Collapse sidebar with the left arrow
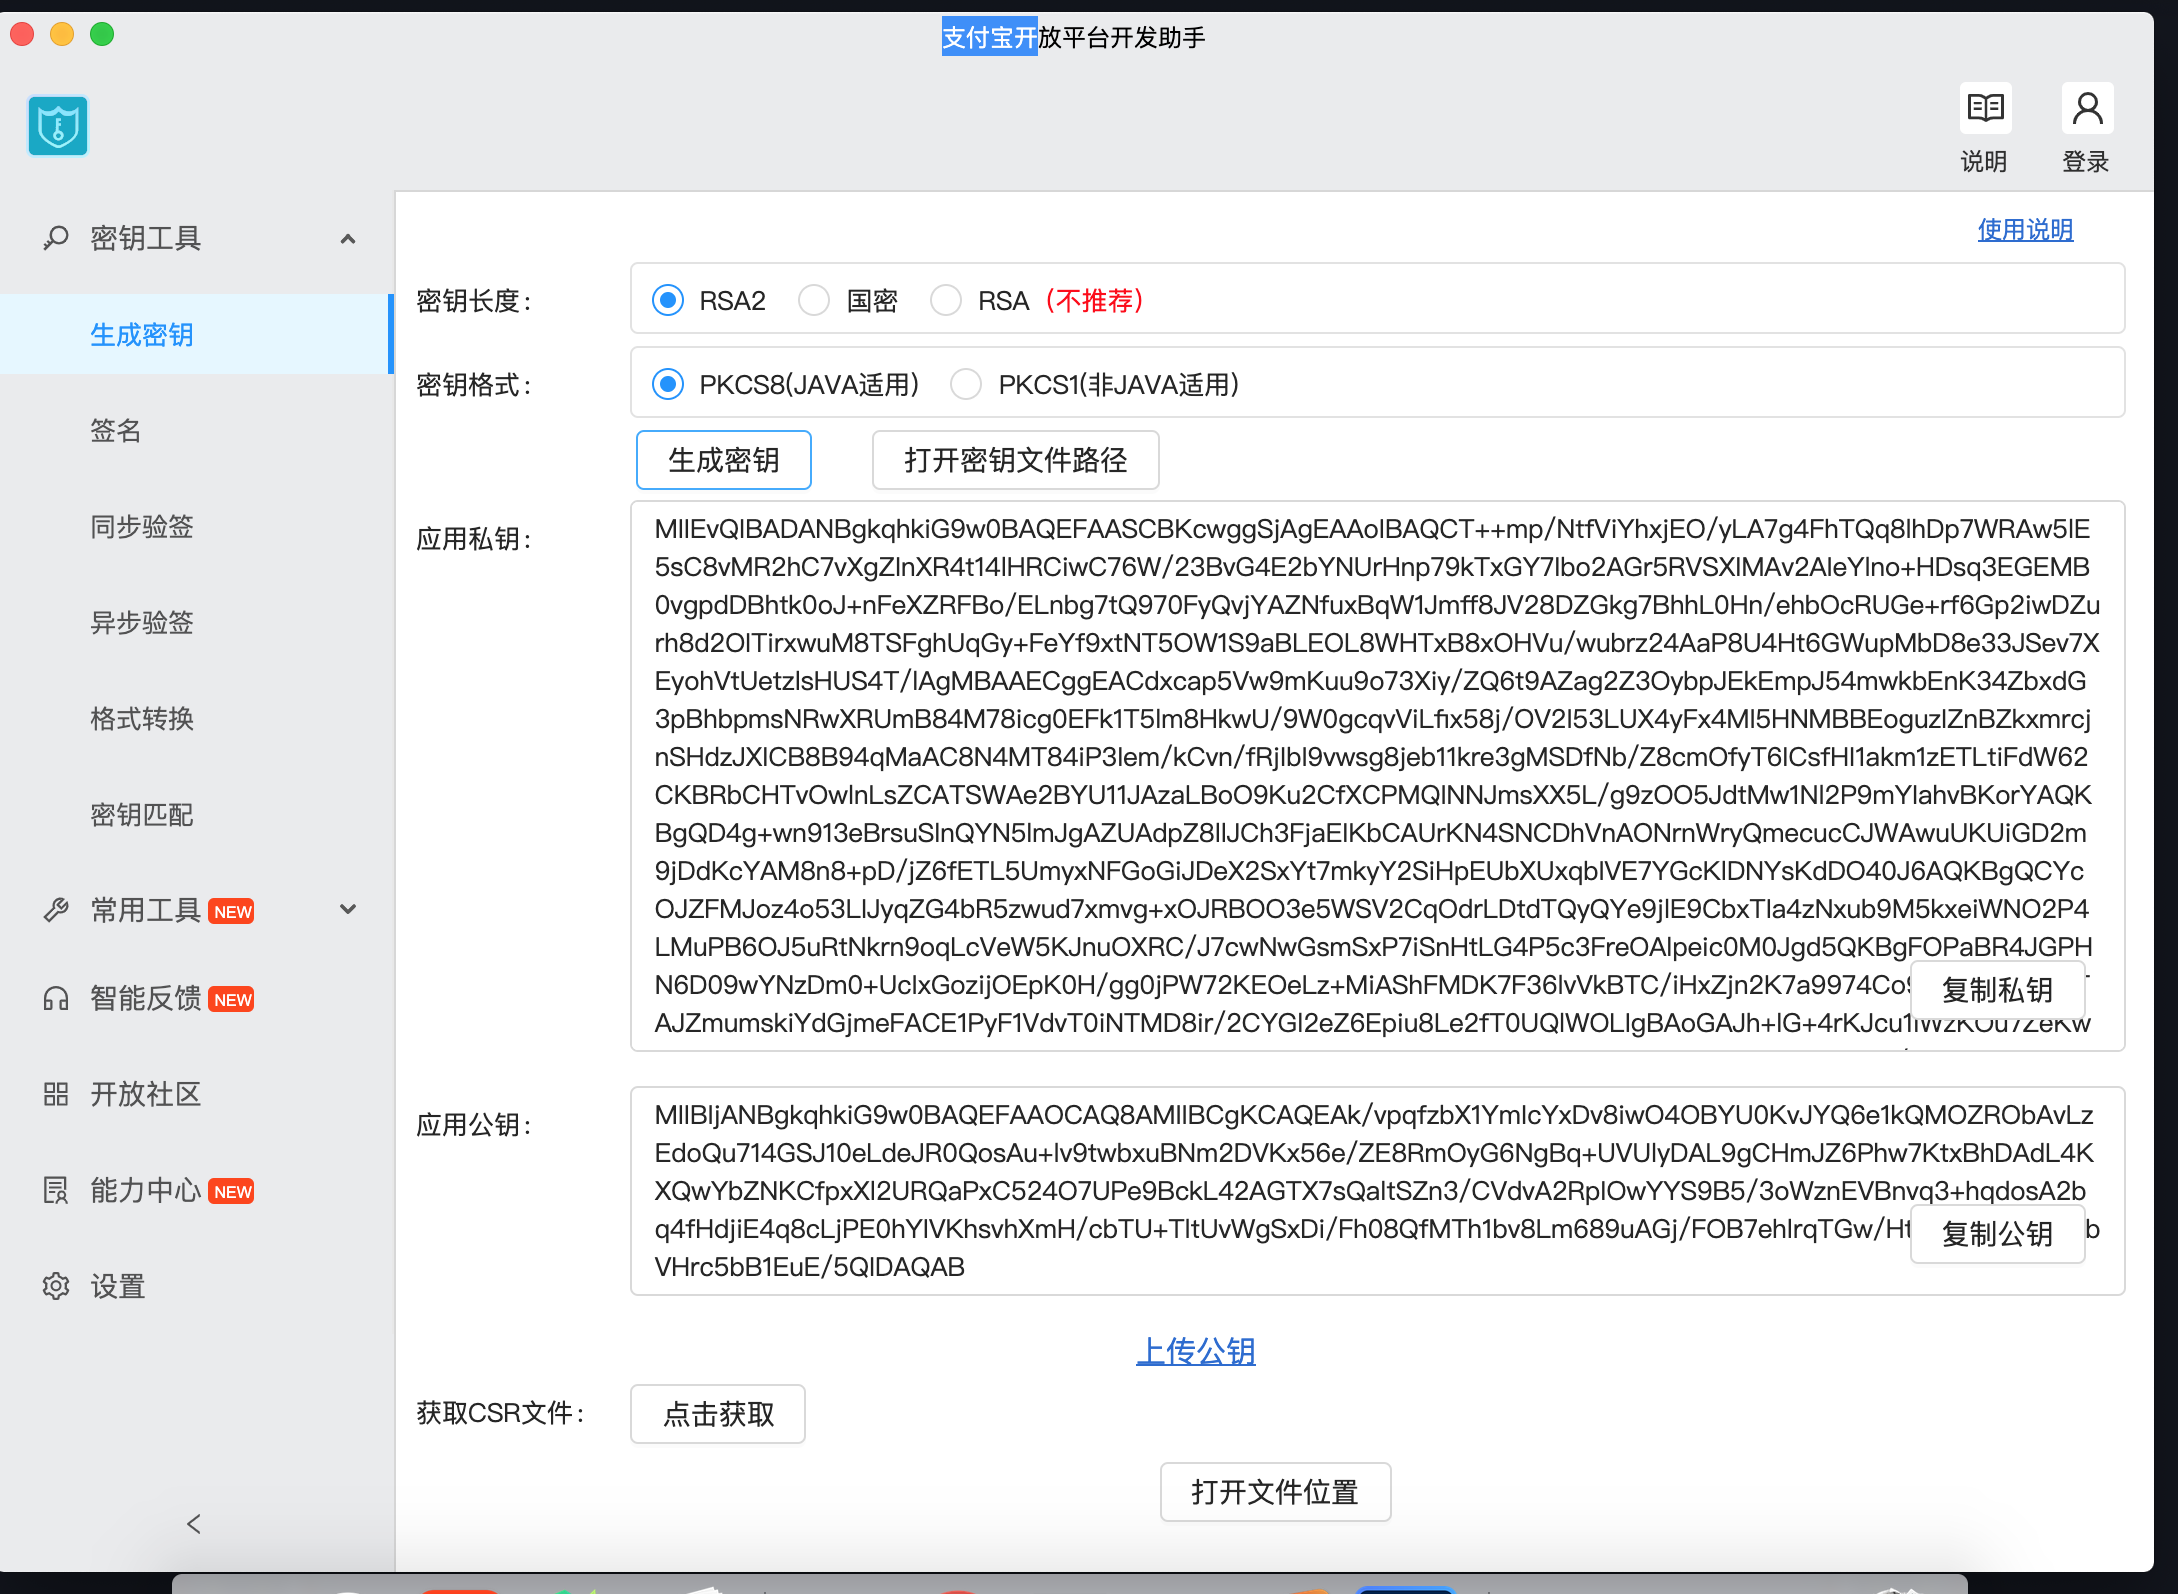 click(x=194, y=1524)
